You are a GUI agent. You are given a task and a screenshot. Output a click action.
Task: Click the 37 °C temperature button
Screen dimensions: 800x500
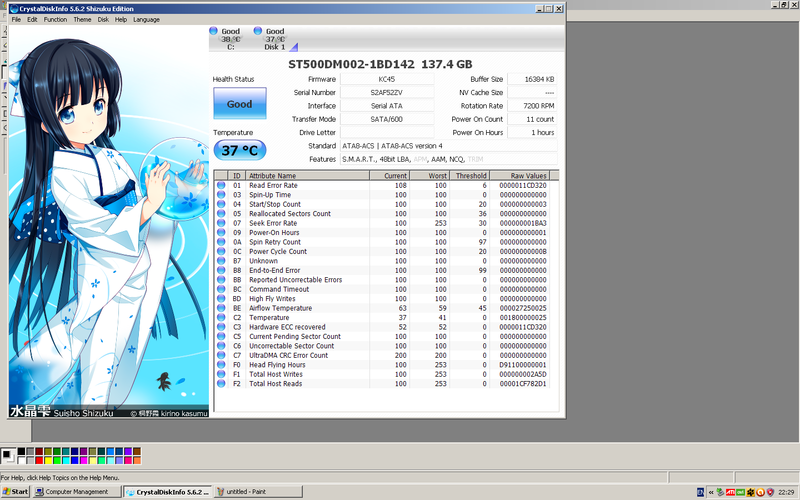240,150
